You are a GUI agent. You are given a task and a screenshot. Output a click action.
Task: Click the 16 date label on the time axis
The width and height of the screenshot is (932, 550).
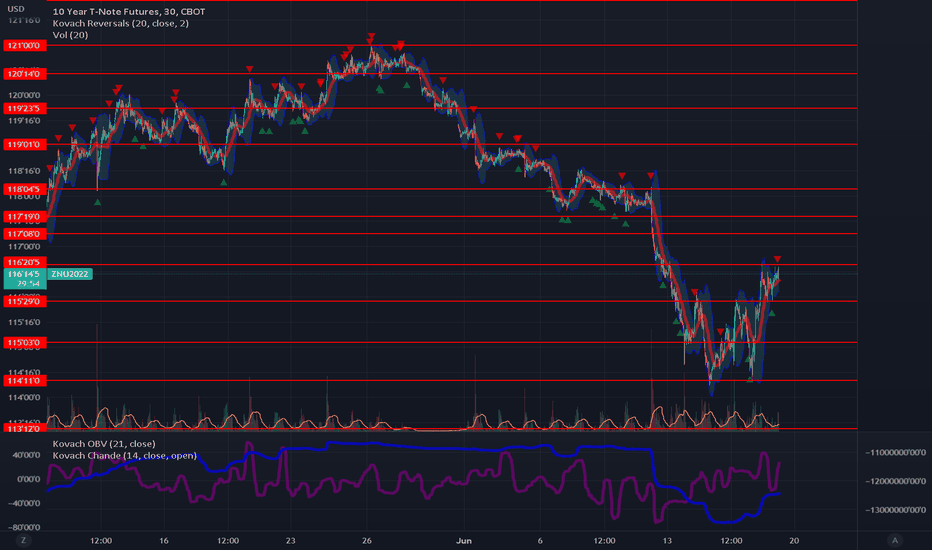[164, 540]
